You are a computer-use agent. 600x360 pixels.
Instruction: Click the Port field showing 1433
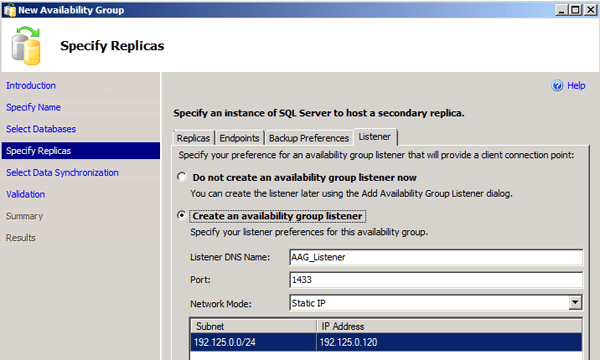[x=436, y=280]
